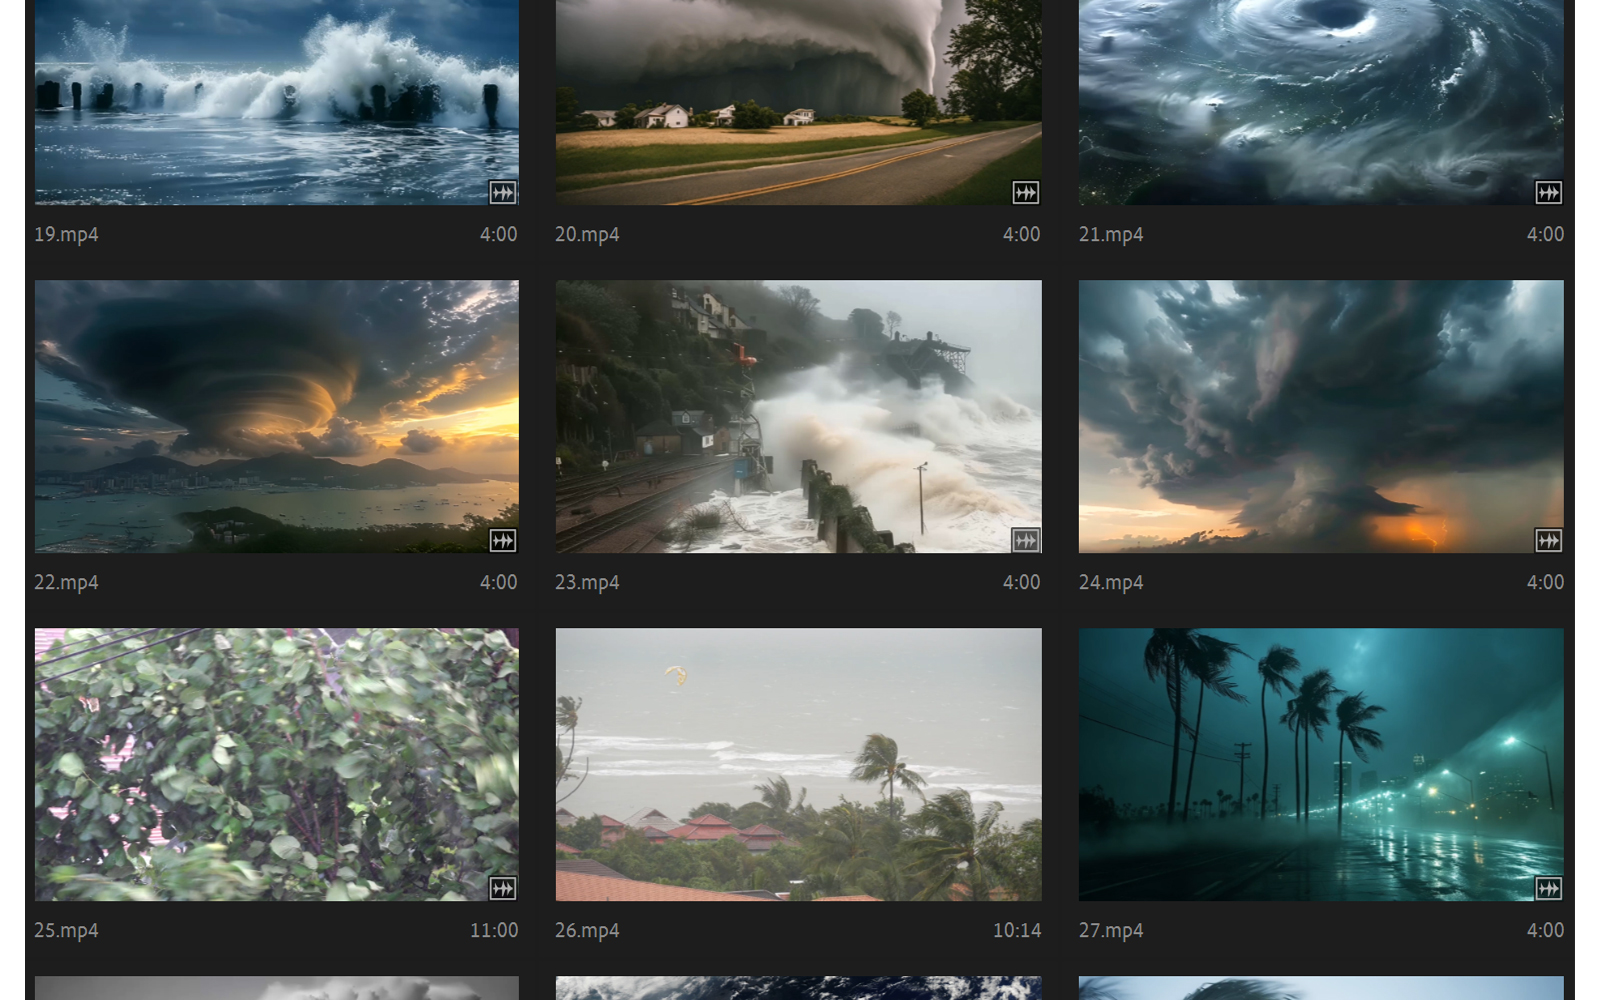The width and height of the screenshot is (1600, 1000).
Task: Click the audio/video badge icon on 20.mp4
Action: point(1026,192)
